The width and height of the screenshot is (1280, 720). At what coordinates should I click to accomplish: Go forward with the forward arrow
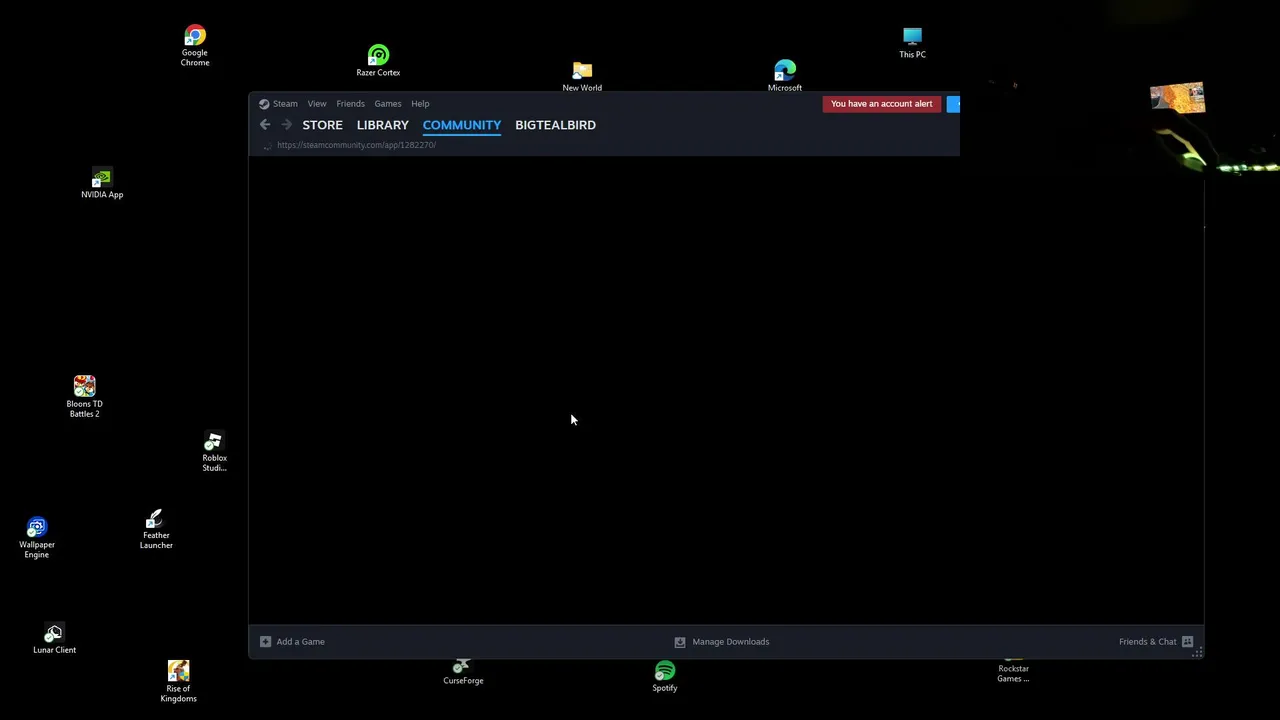pos(287,125)
